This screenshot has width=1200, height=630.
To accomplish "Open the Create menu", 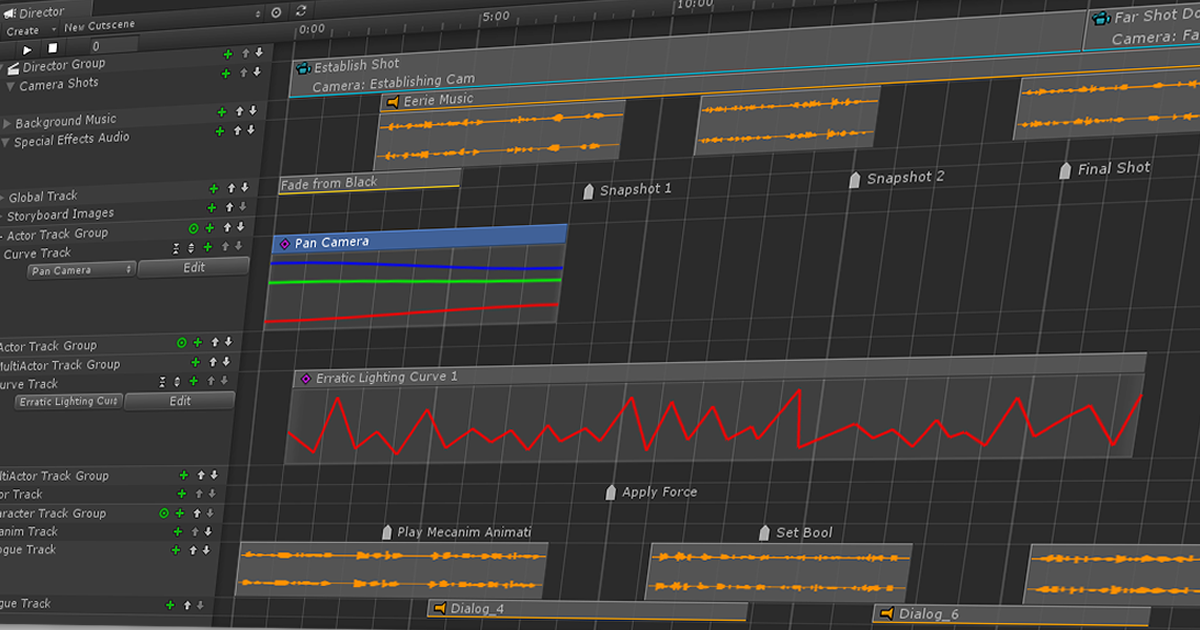I will (x=23, y=30).
